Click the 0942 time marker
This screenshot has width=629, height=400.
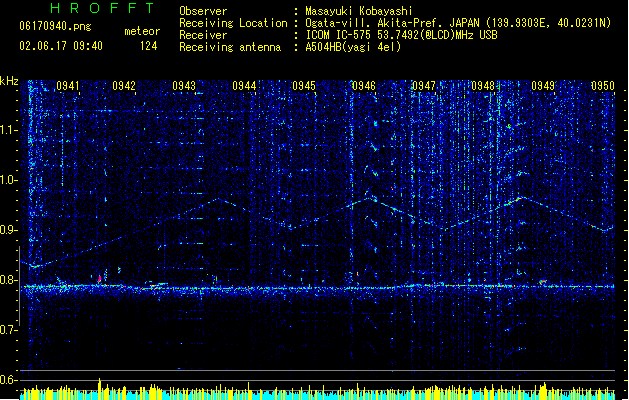point(124,86)
